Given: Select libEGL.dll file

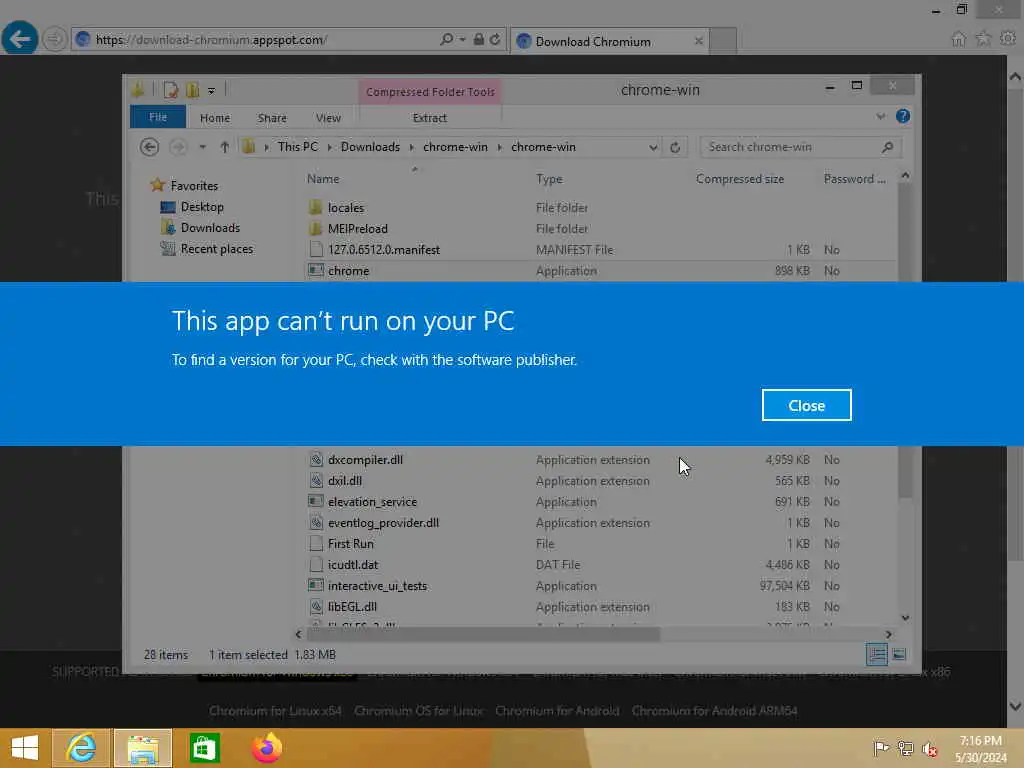Looking at the screenshot, I should point(352,607).
